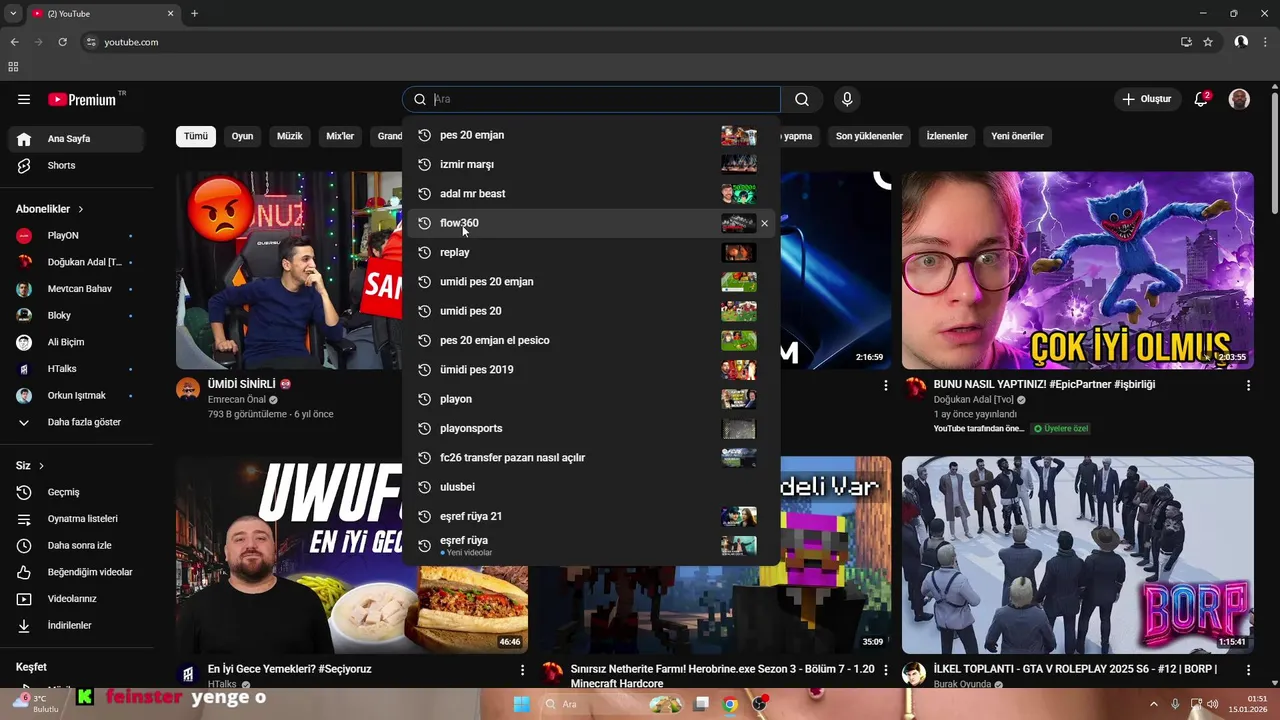
Task: Open the account avatar menu
Action: click(x=1239, y=99)
